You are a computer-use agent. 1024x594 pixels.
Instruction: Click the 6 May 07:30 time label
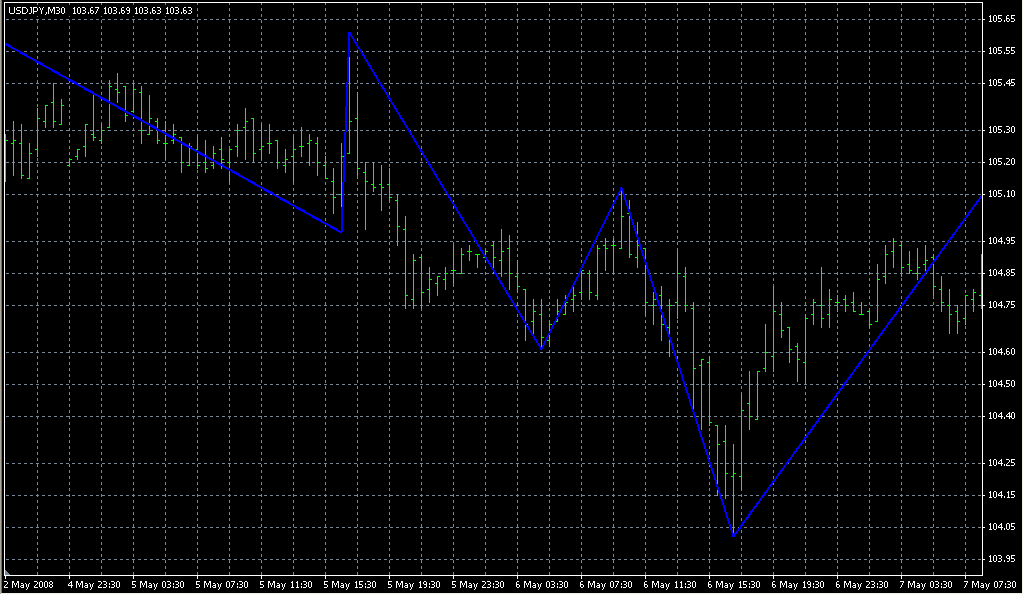pyautogui.click(x=606, y=585)
